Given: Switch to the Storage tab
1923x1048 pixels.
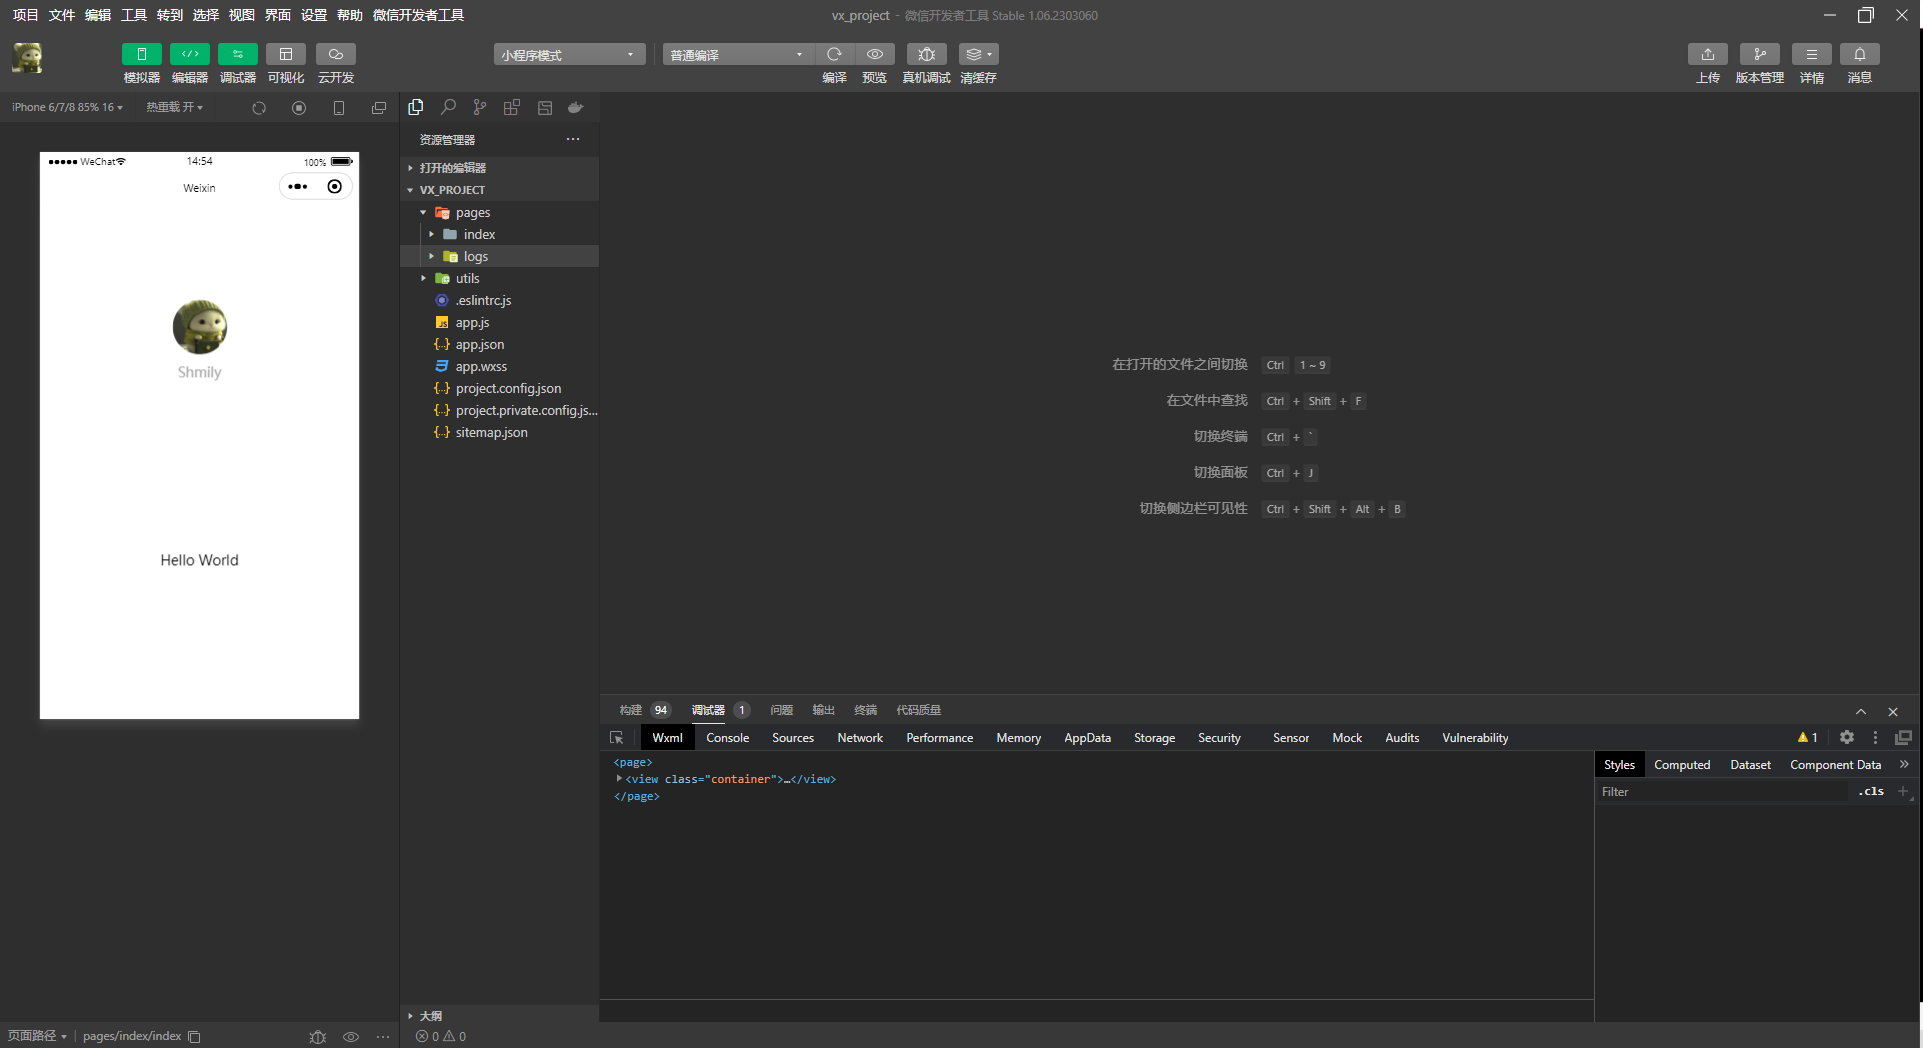Looking at the screenshot, I should 1154,738.
